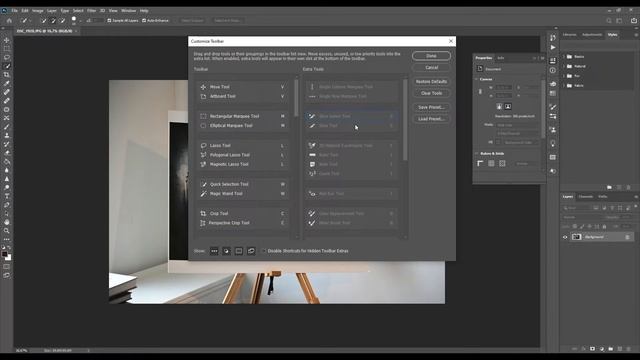Open Layers panel blend mode dropdown
The image size is (640, 360).
582,217
